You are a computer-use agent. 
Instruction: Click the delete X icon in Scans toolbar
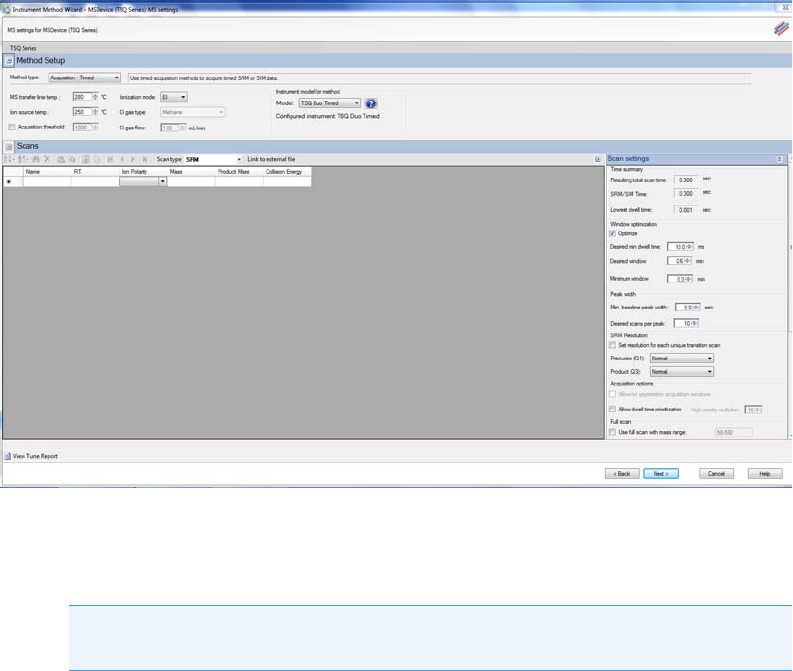pos(47,159)
